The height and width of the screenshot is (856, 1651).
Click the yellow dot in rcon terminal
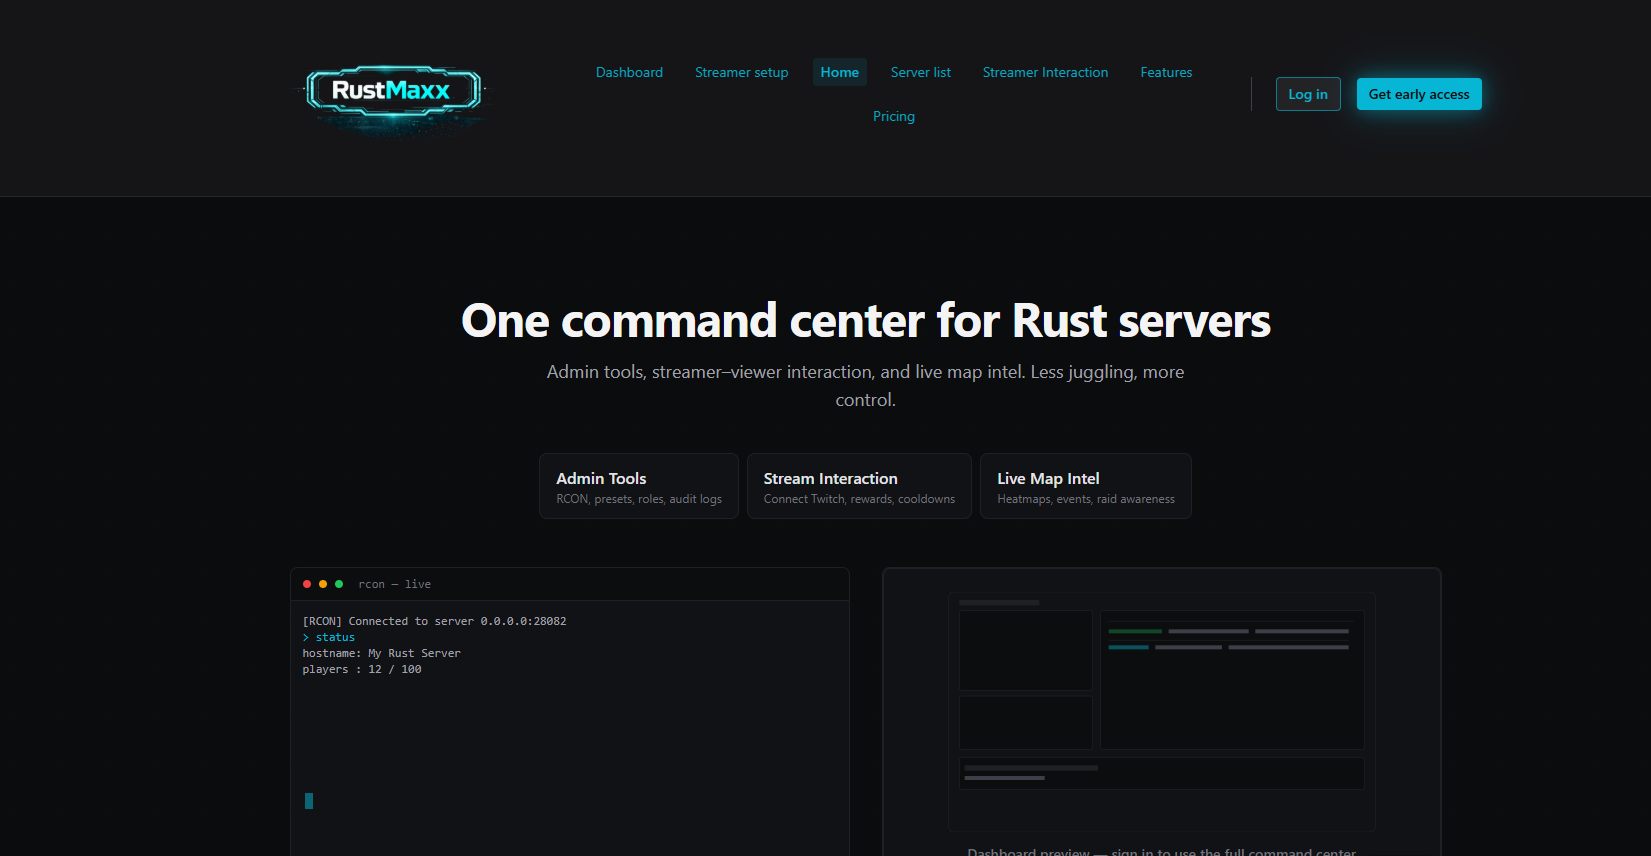[x=323, y=584]
